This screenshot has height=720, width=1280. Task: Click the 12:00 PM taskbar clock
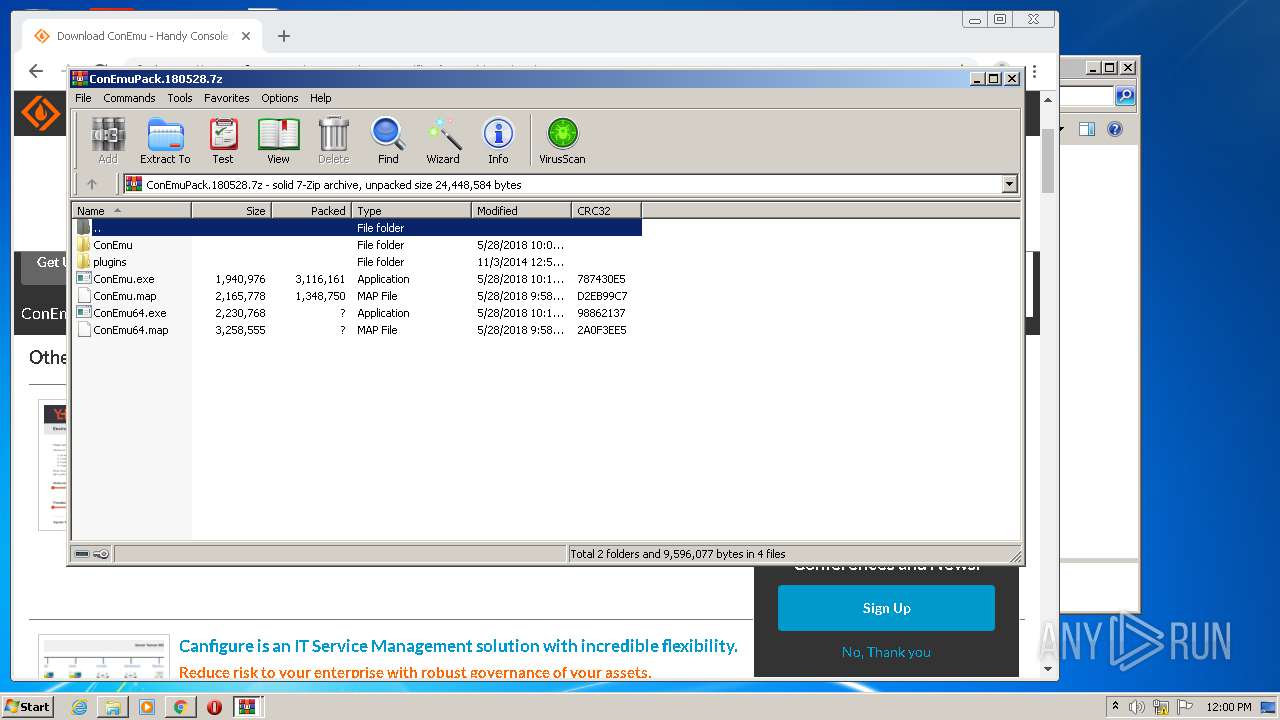[x=1229, y=707]
